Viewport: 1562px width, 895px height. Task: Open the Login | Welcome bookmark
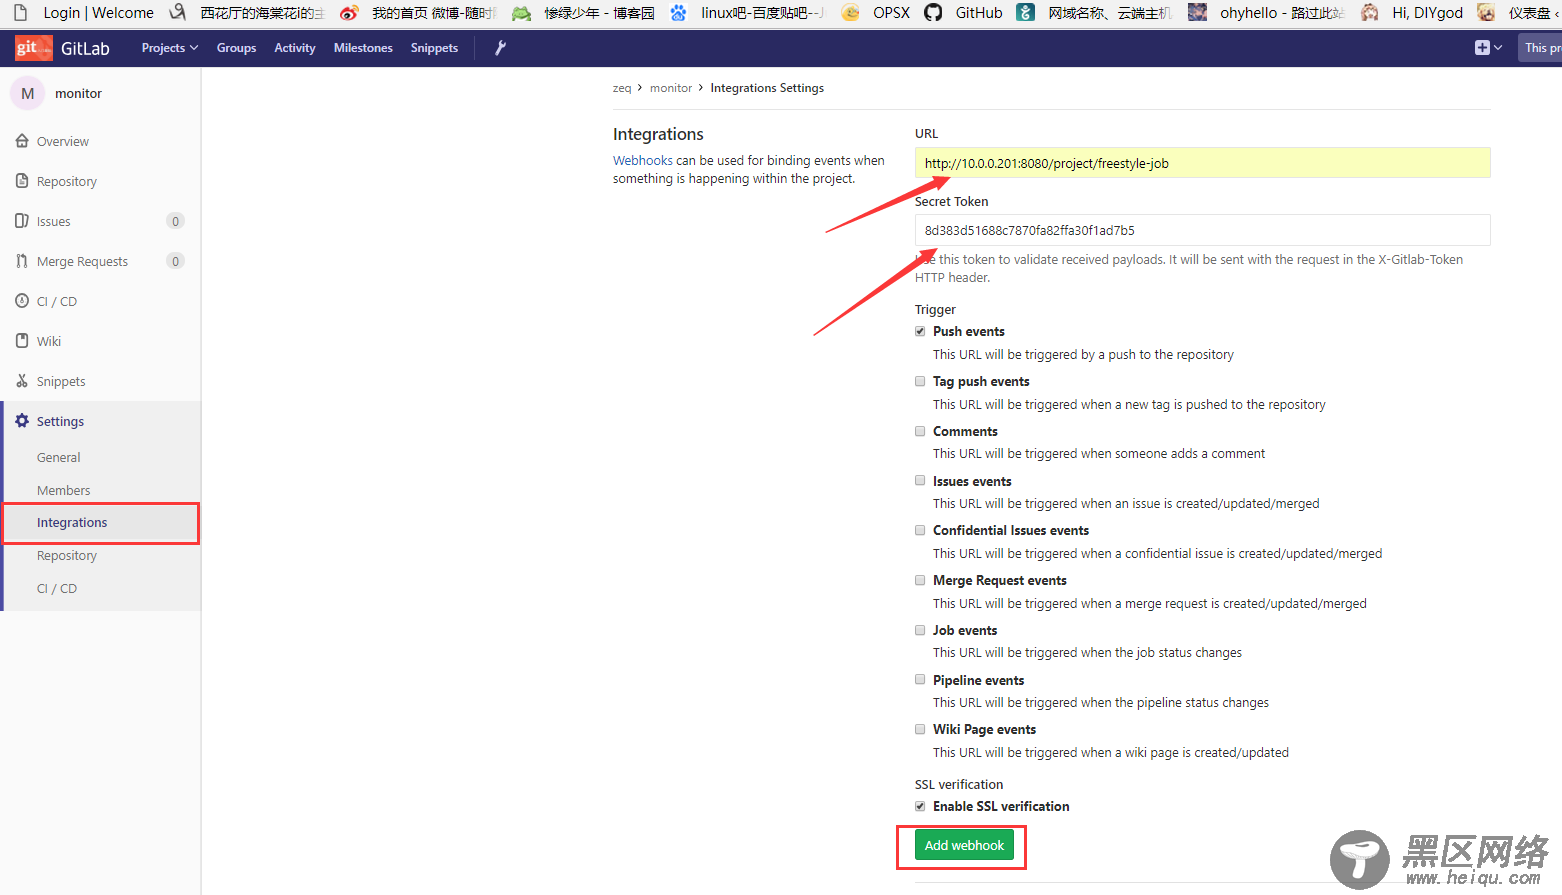click(x=86, y=12)
